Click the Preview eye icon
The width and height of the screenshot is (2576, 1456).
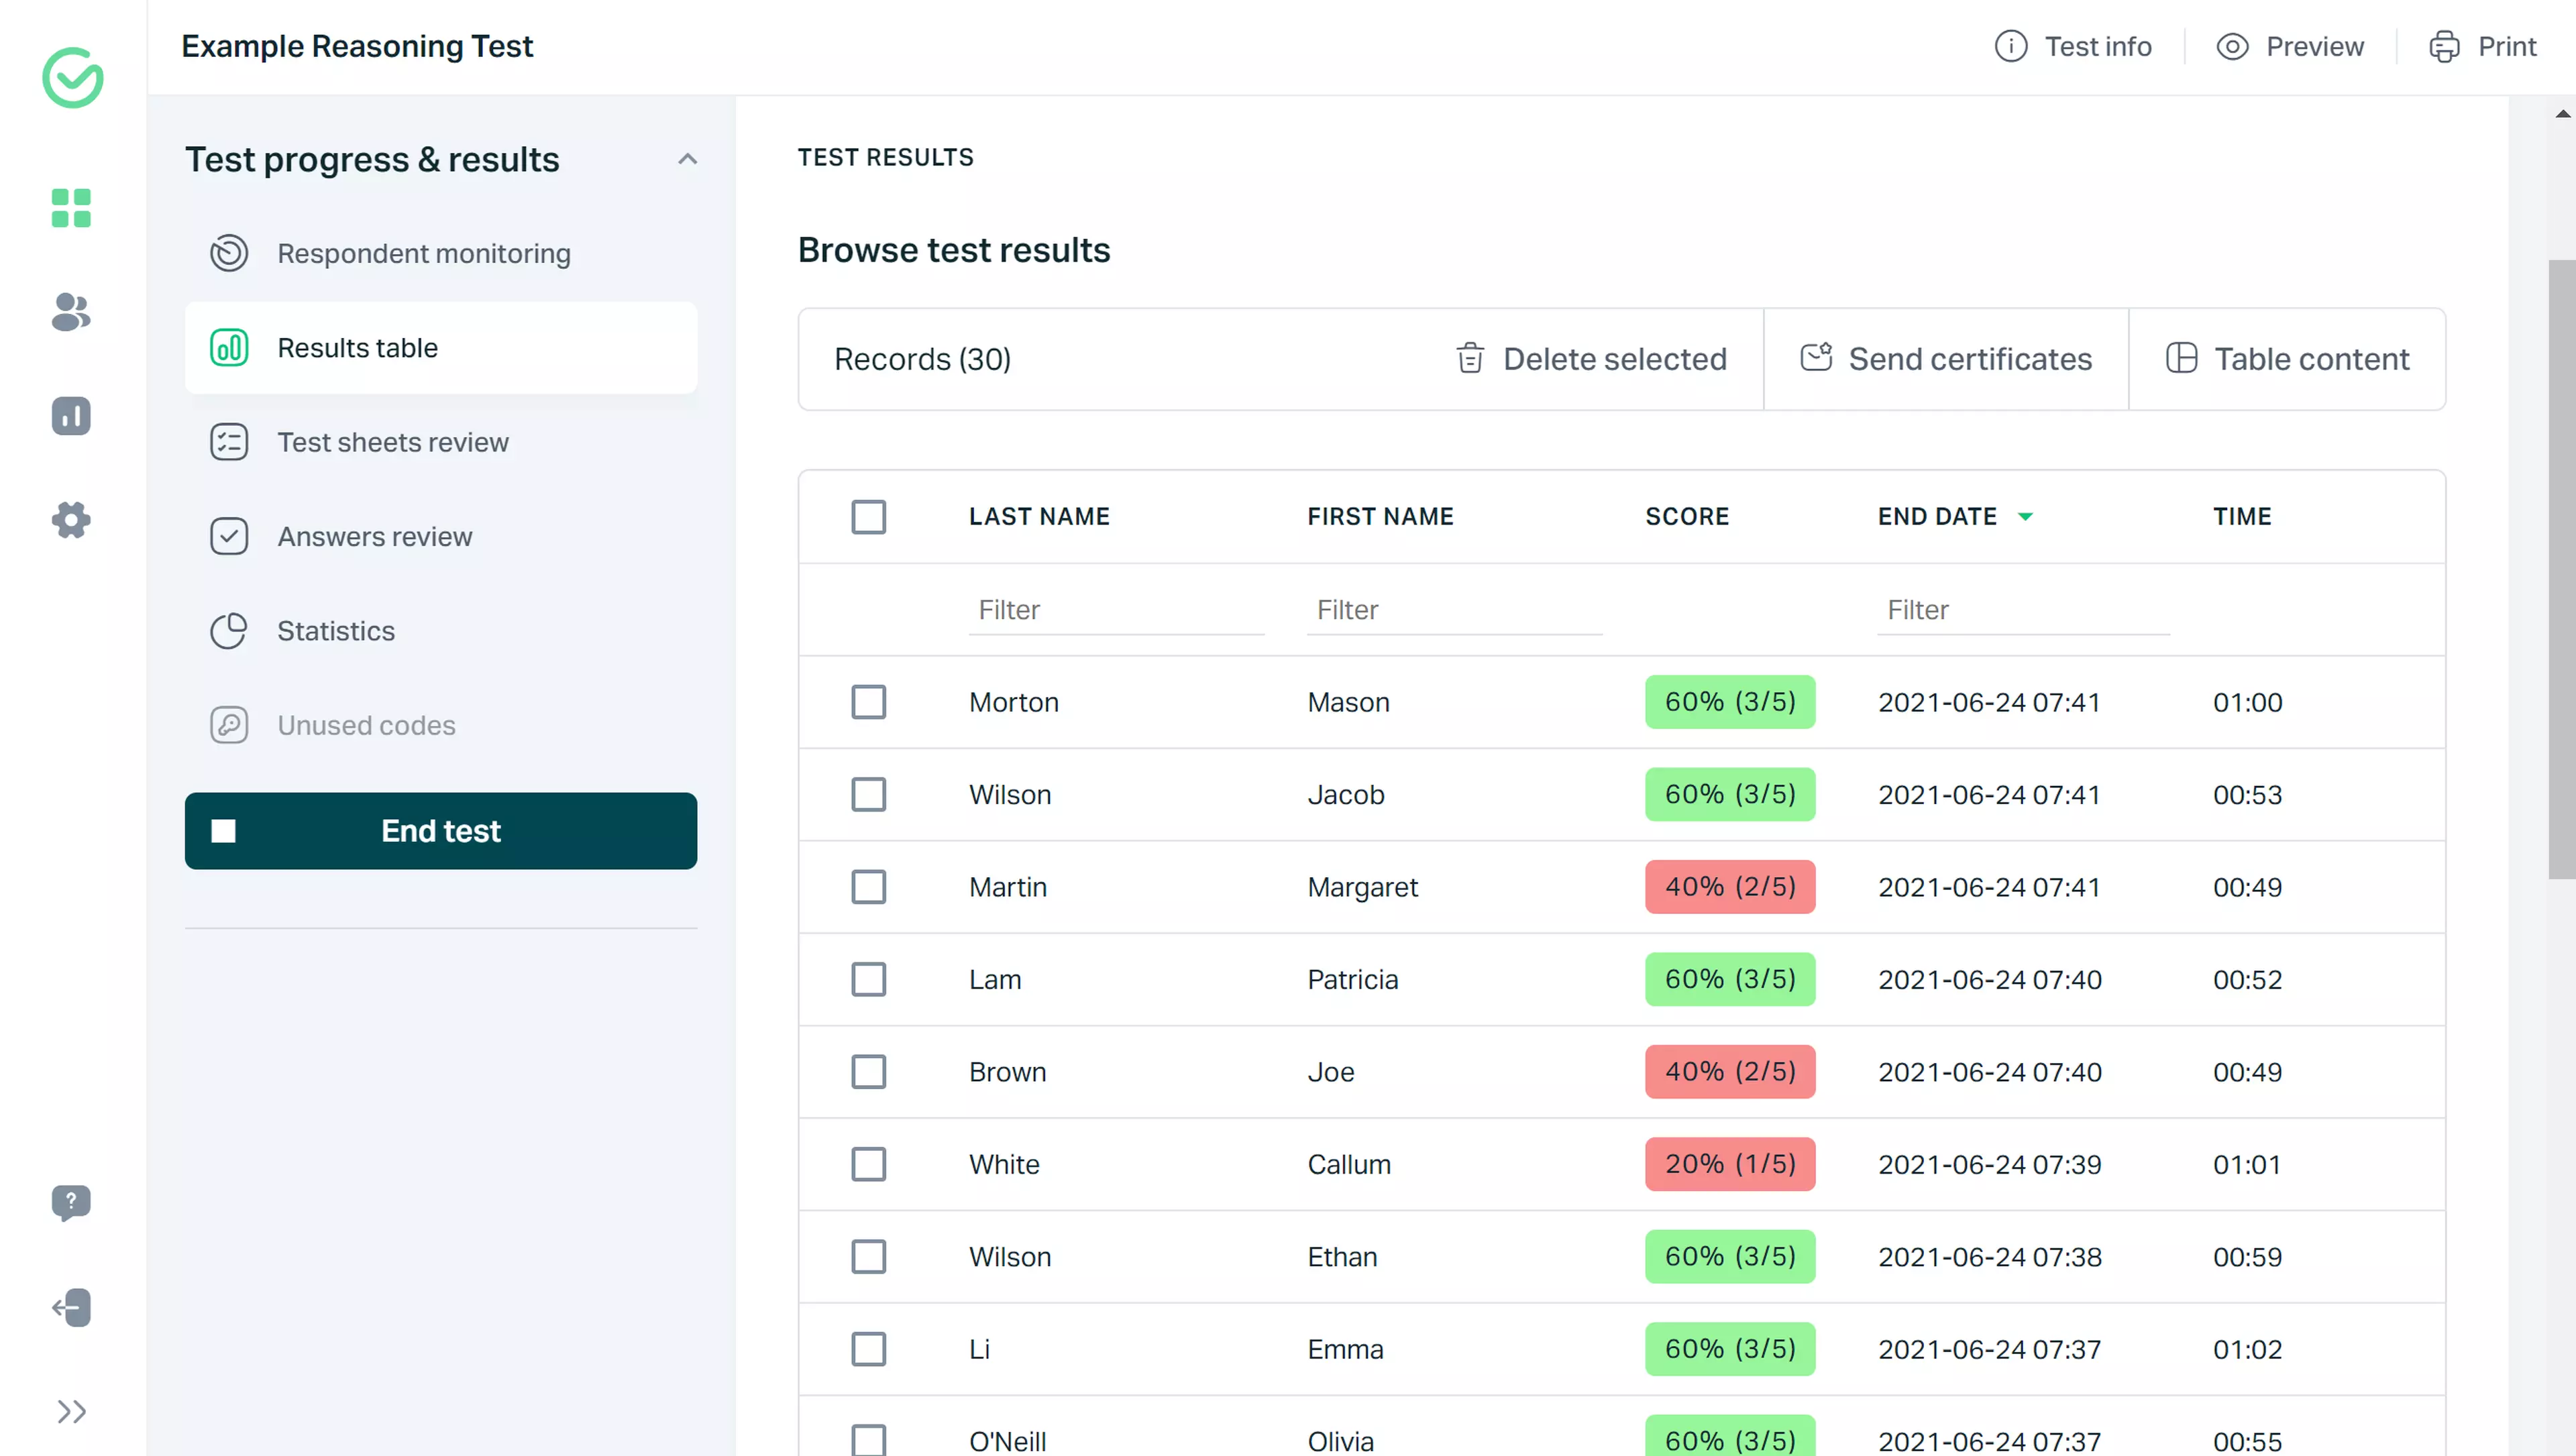pyautogui.click(x=2232, y=47)
